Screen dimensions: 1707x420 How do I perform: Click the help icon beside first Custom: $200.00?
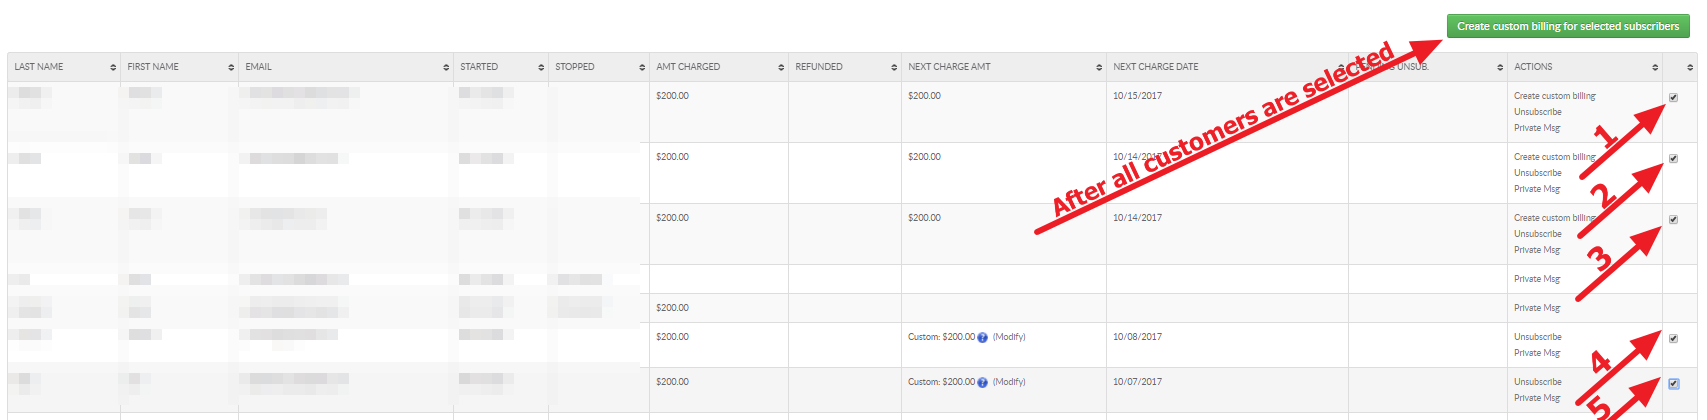tap(982, 338)
